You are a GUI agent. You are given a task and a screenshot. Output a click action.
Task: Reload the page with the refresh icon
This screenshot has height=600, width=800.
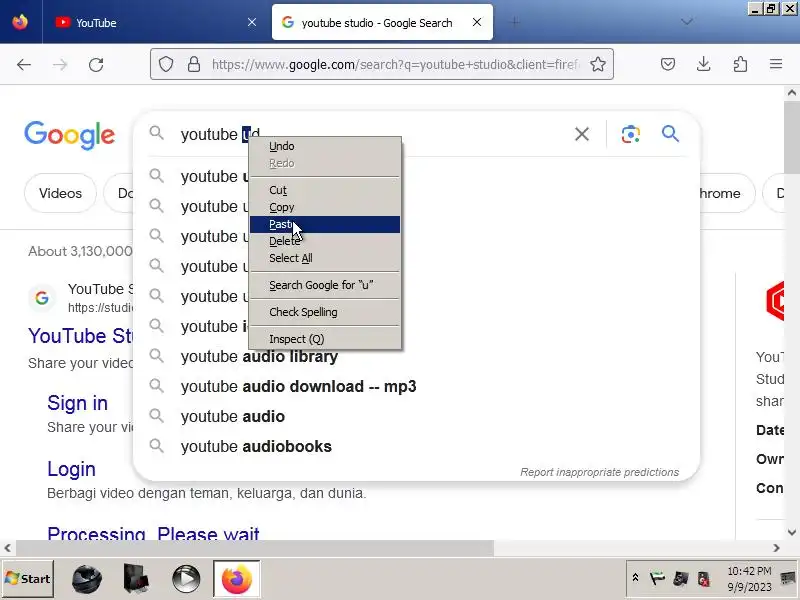tap(96, 64)
